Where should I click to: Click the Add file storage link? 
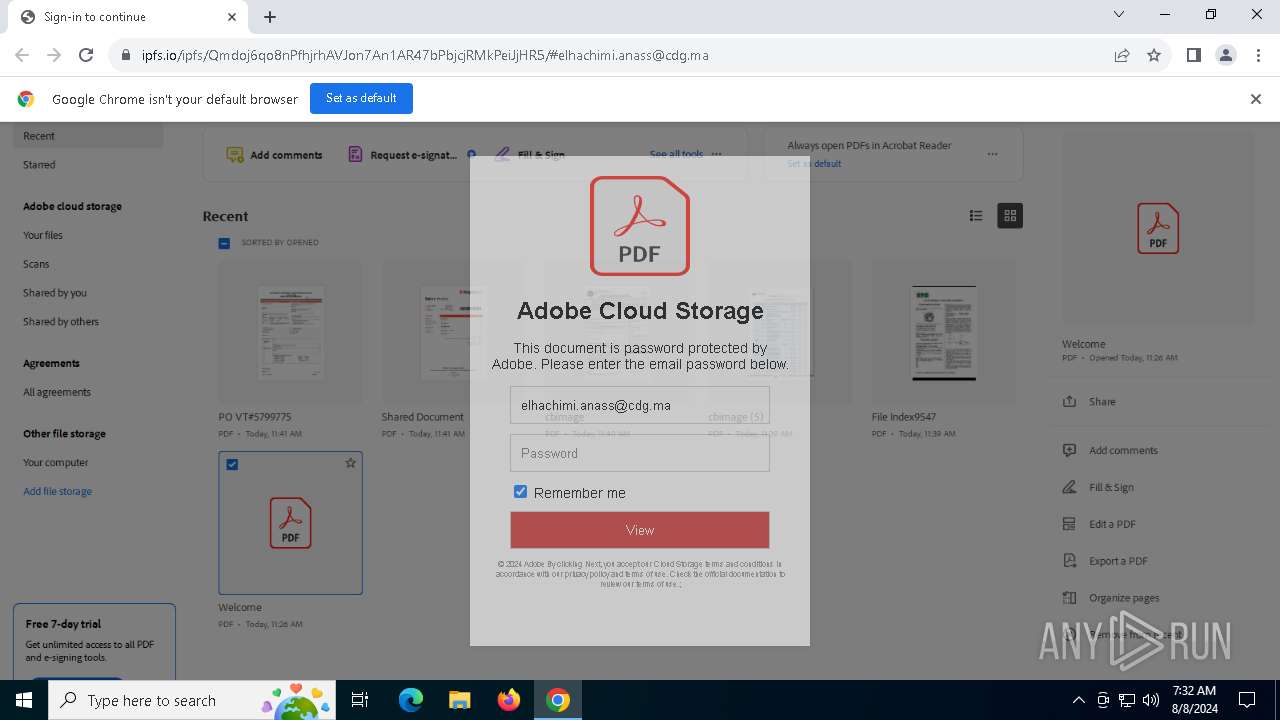click(58, 492)
